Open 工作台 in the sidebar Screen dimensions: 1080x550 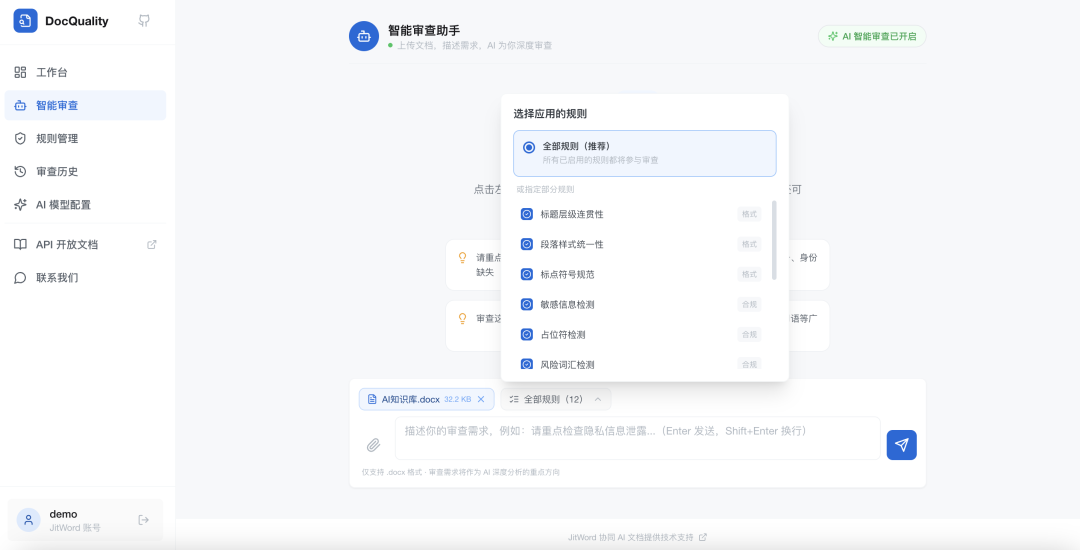click(85, 72)
